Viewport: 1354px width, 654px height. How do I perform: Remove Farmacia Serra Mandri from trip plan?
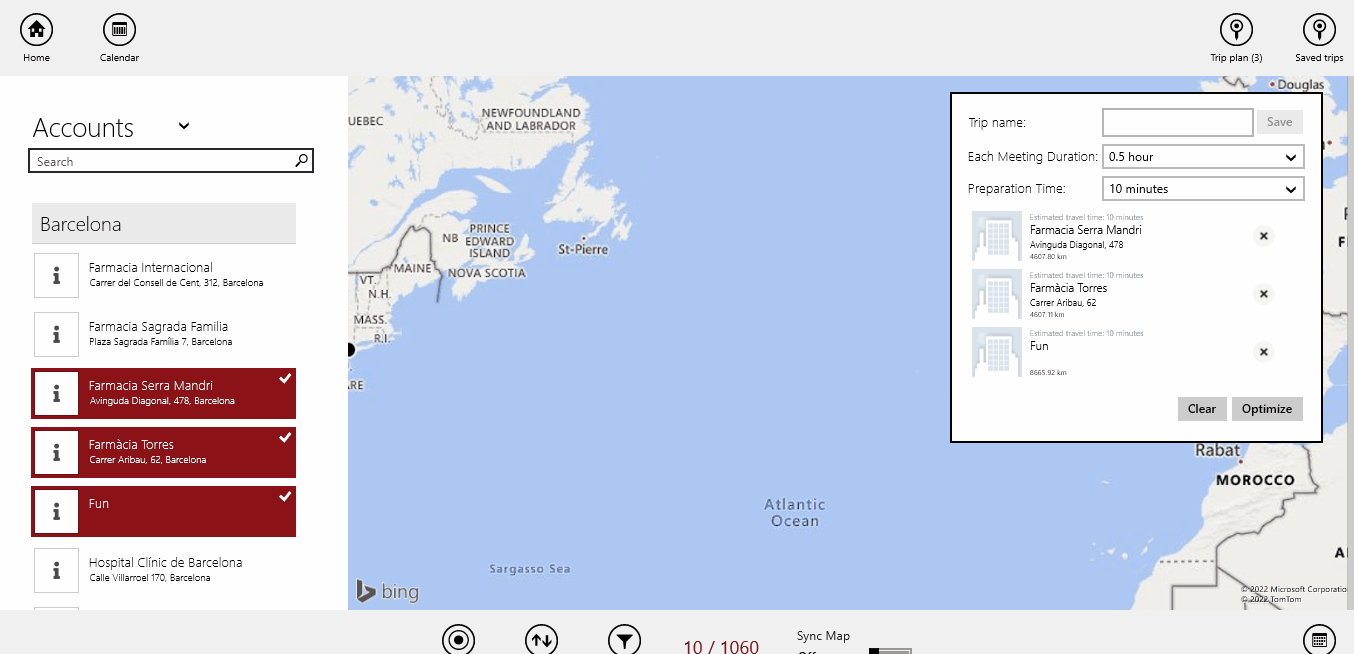click(x=1263, y=236)
